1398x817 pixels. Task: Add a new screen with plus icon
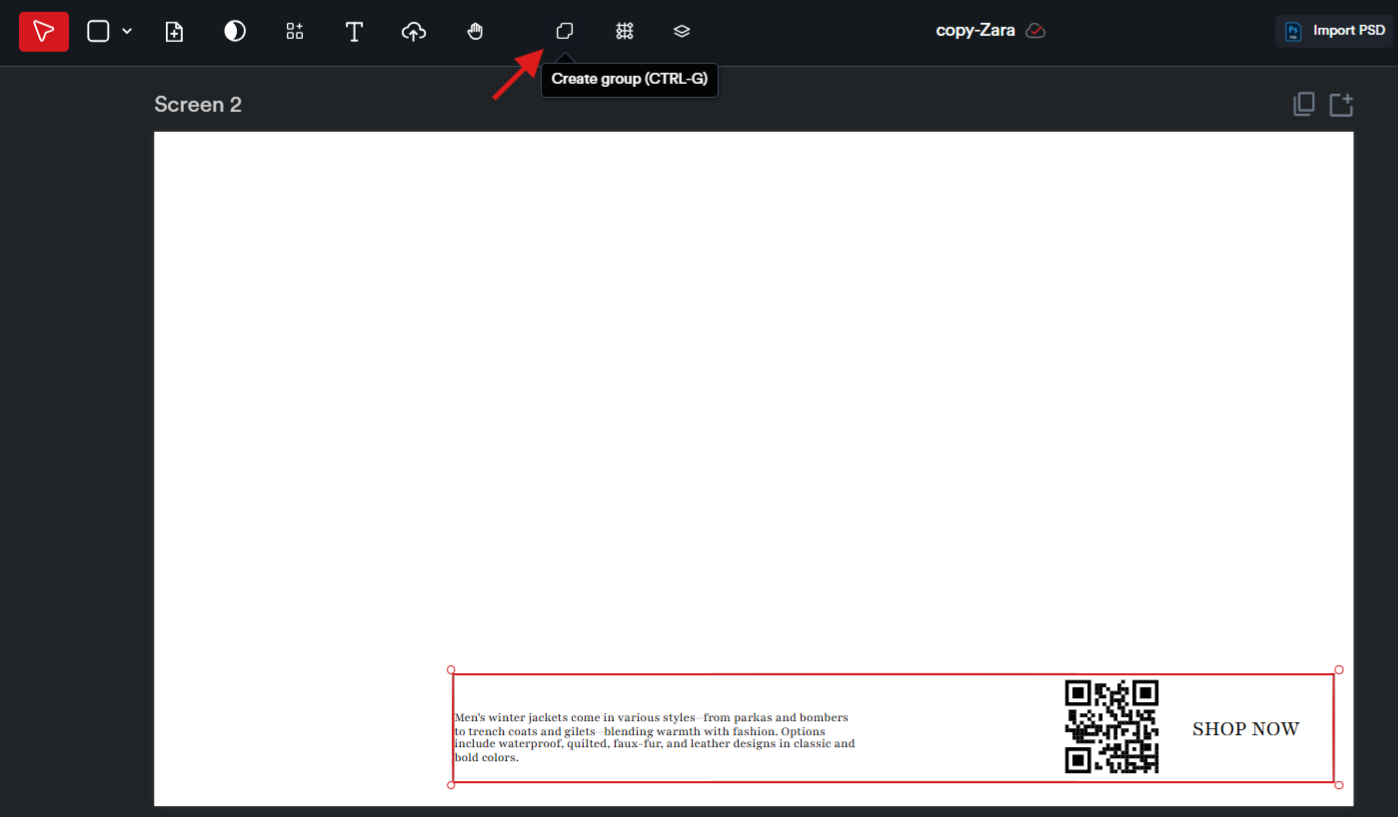[1341, 104]
